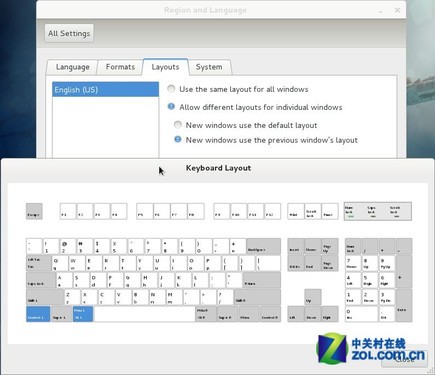Click the M key in the keyboard layout
435x375 pixels.
pos(174,297)
